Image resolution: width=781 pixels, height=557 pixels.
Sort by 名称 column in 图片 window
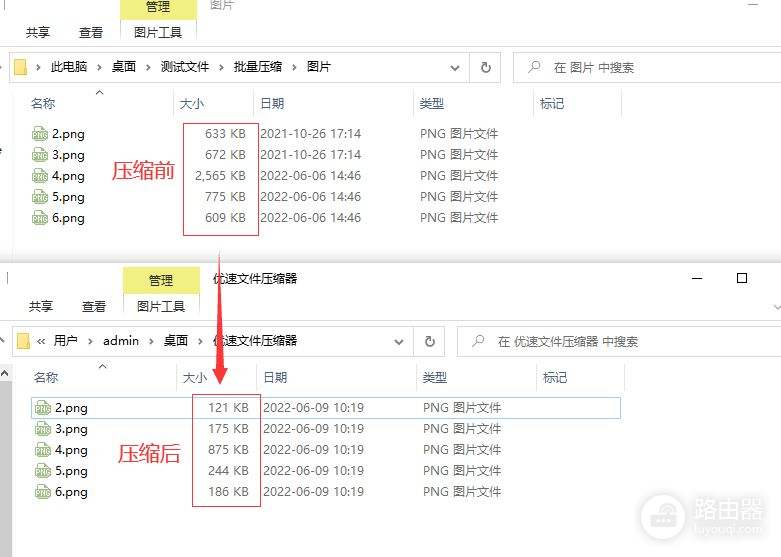43,104
